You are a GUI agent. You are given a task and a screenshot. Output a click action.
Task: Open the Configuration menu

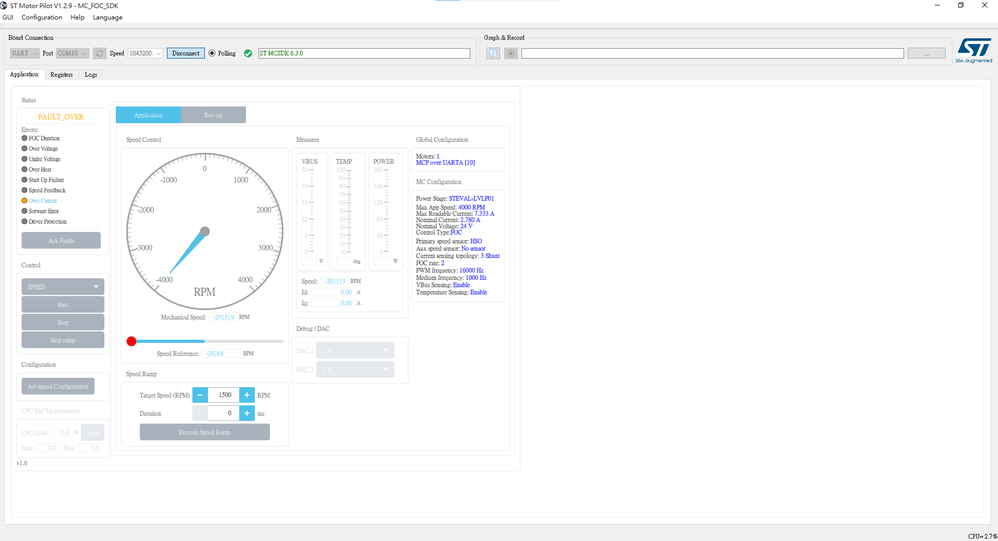click(x=41, y=17)
